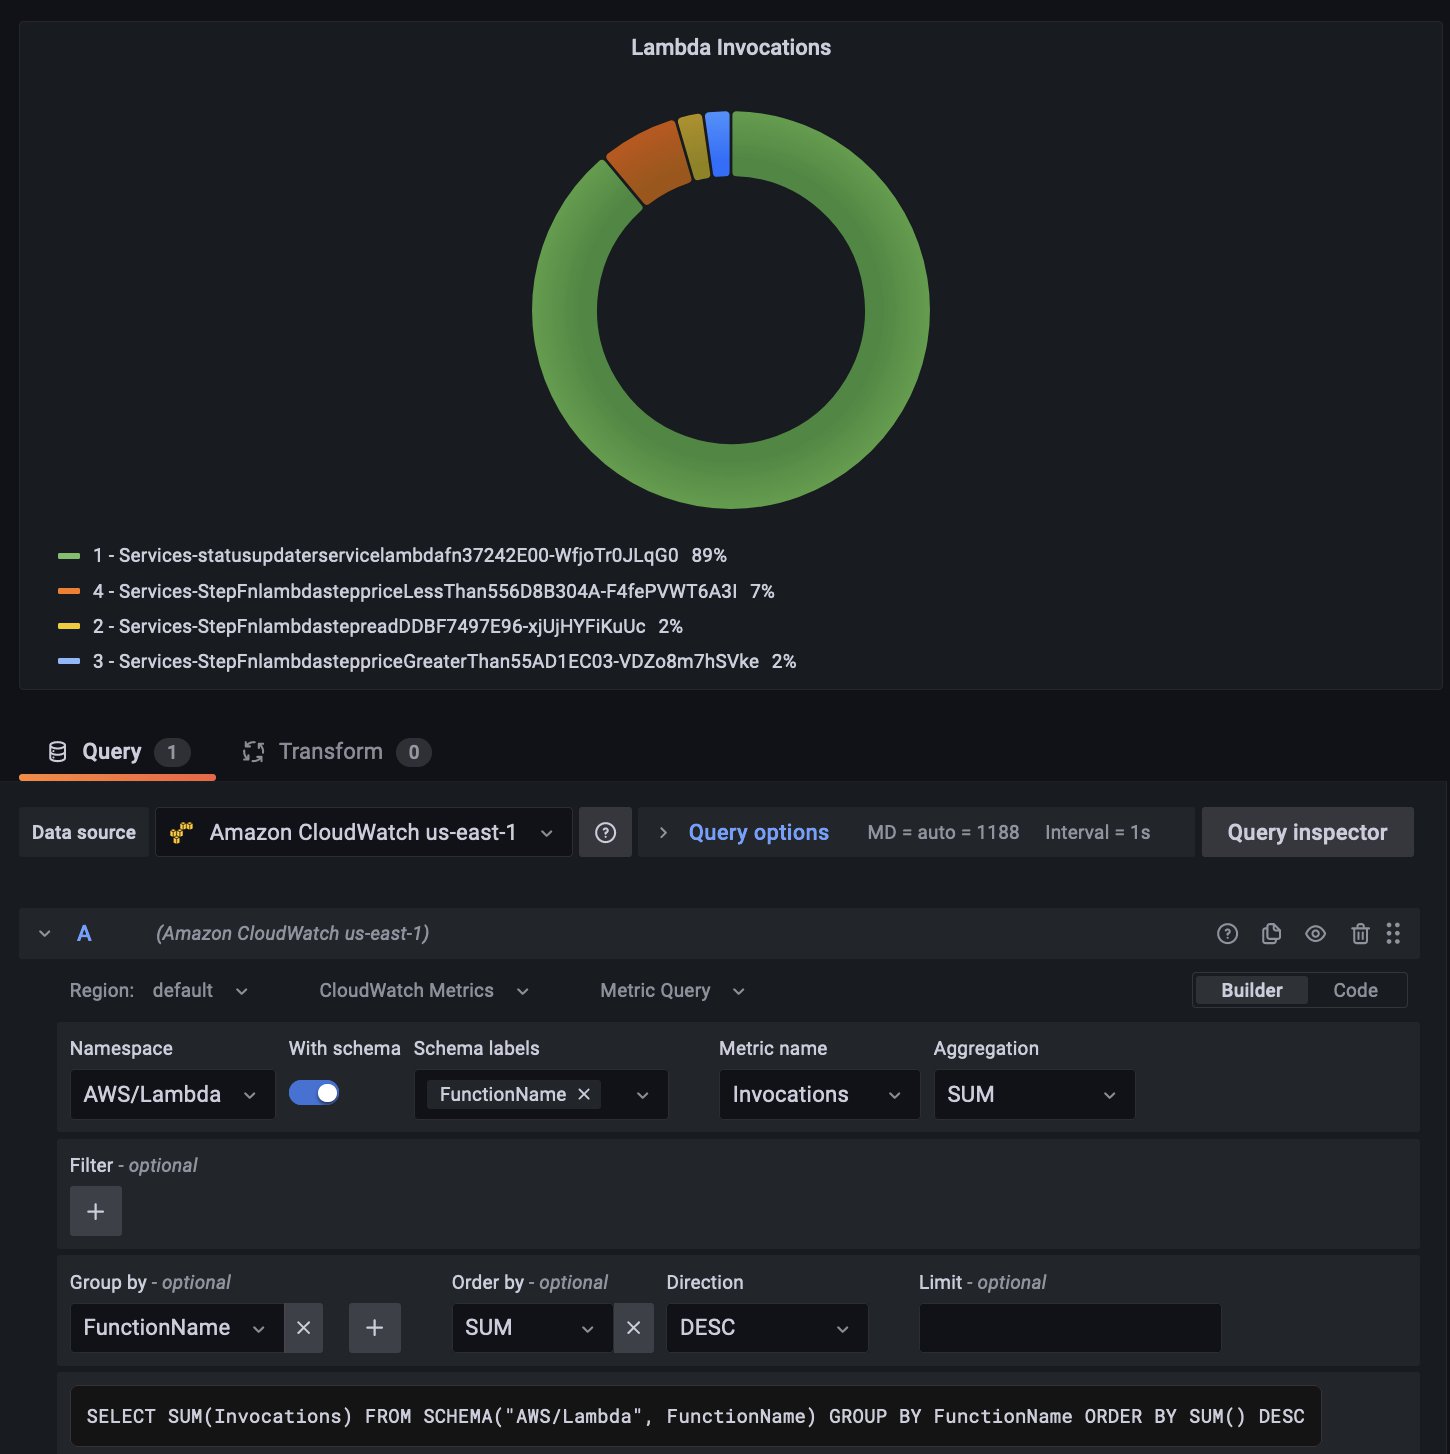Open Query inspector
This screenshot has width=1450, height=1454.
coord(1307,832)
